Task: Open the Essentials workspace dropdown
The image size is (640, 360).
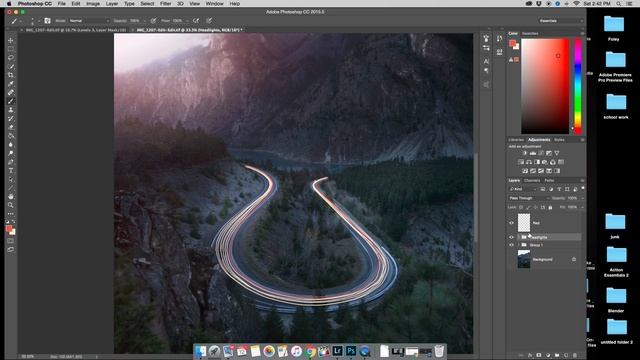Action: tap(561, 20)
